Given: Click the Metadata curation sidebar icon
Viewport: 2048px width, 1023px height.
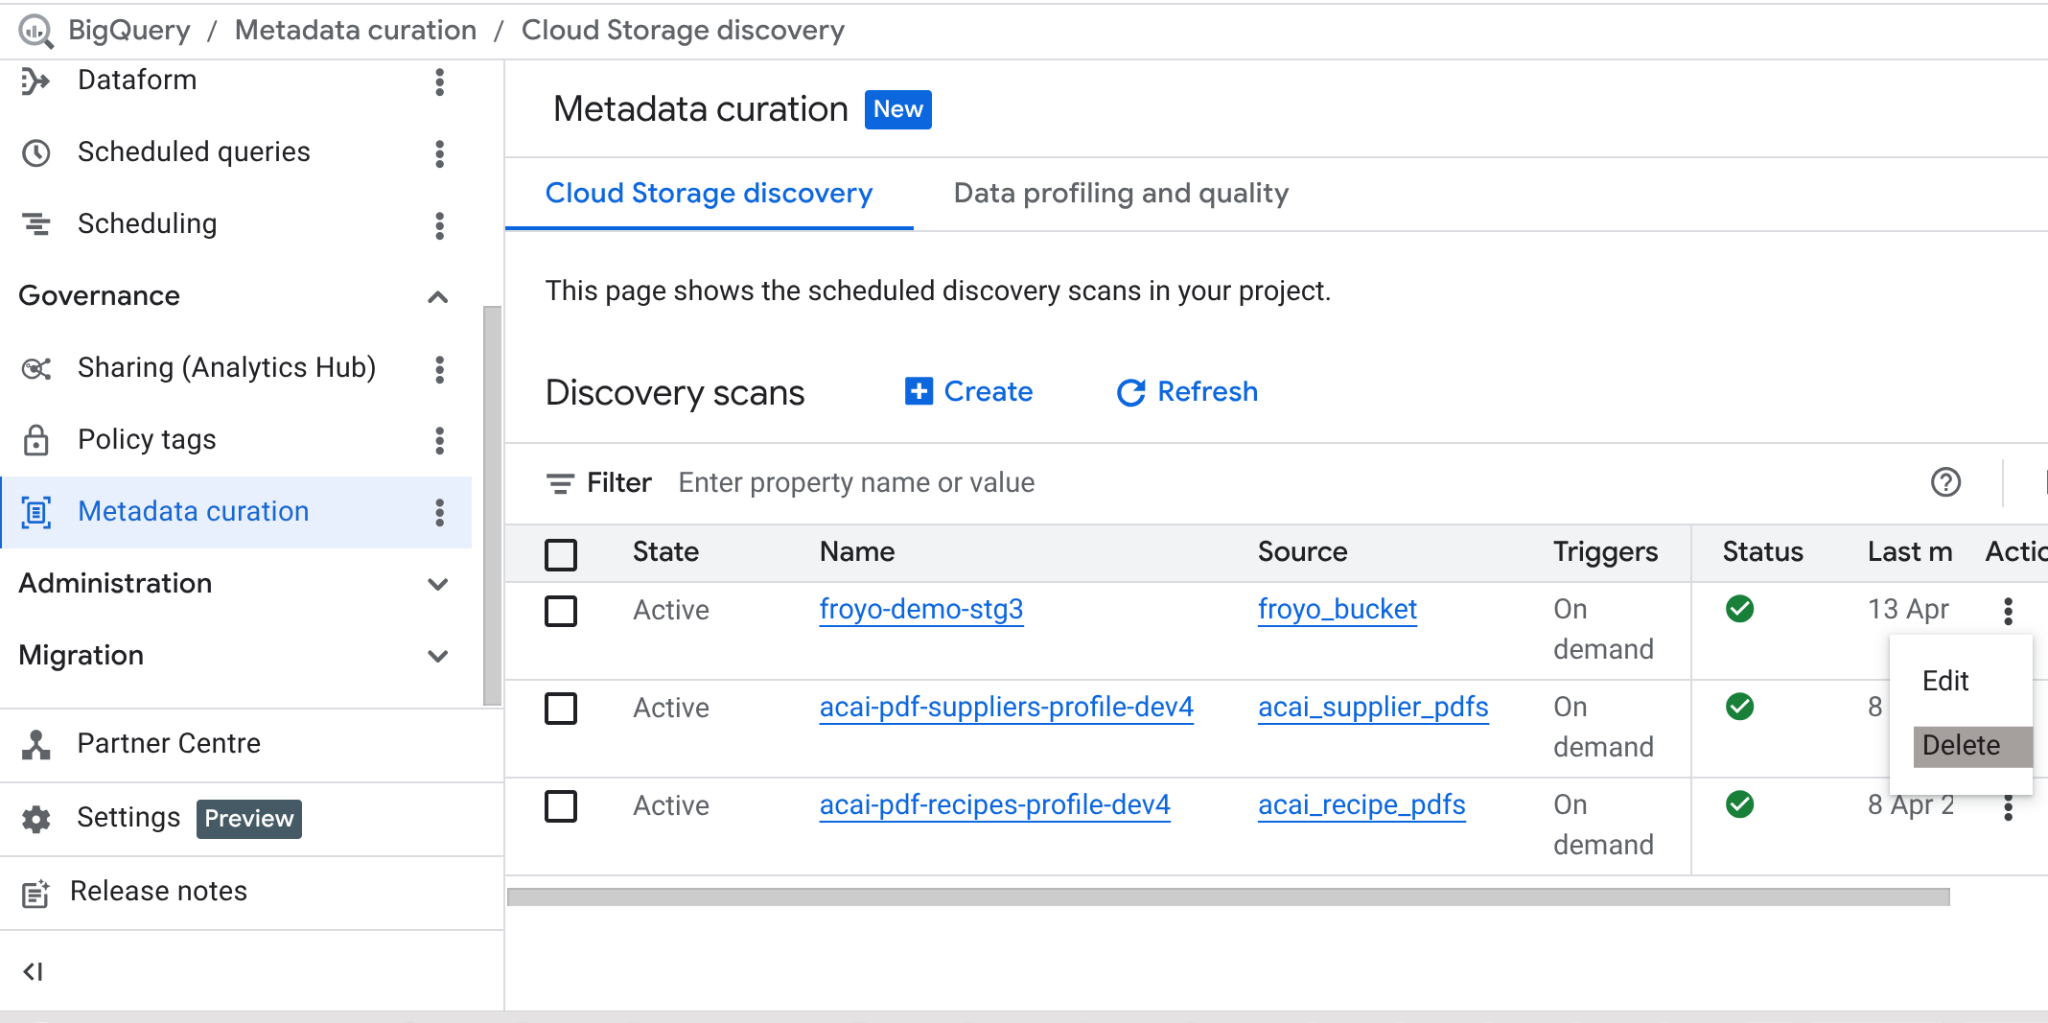Looking at the screenshot, I should point(36,512).
